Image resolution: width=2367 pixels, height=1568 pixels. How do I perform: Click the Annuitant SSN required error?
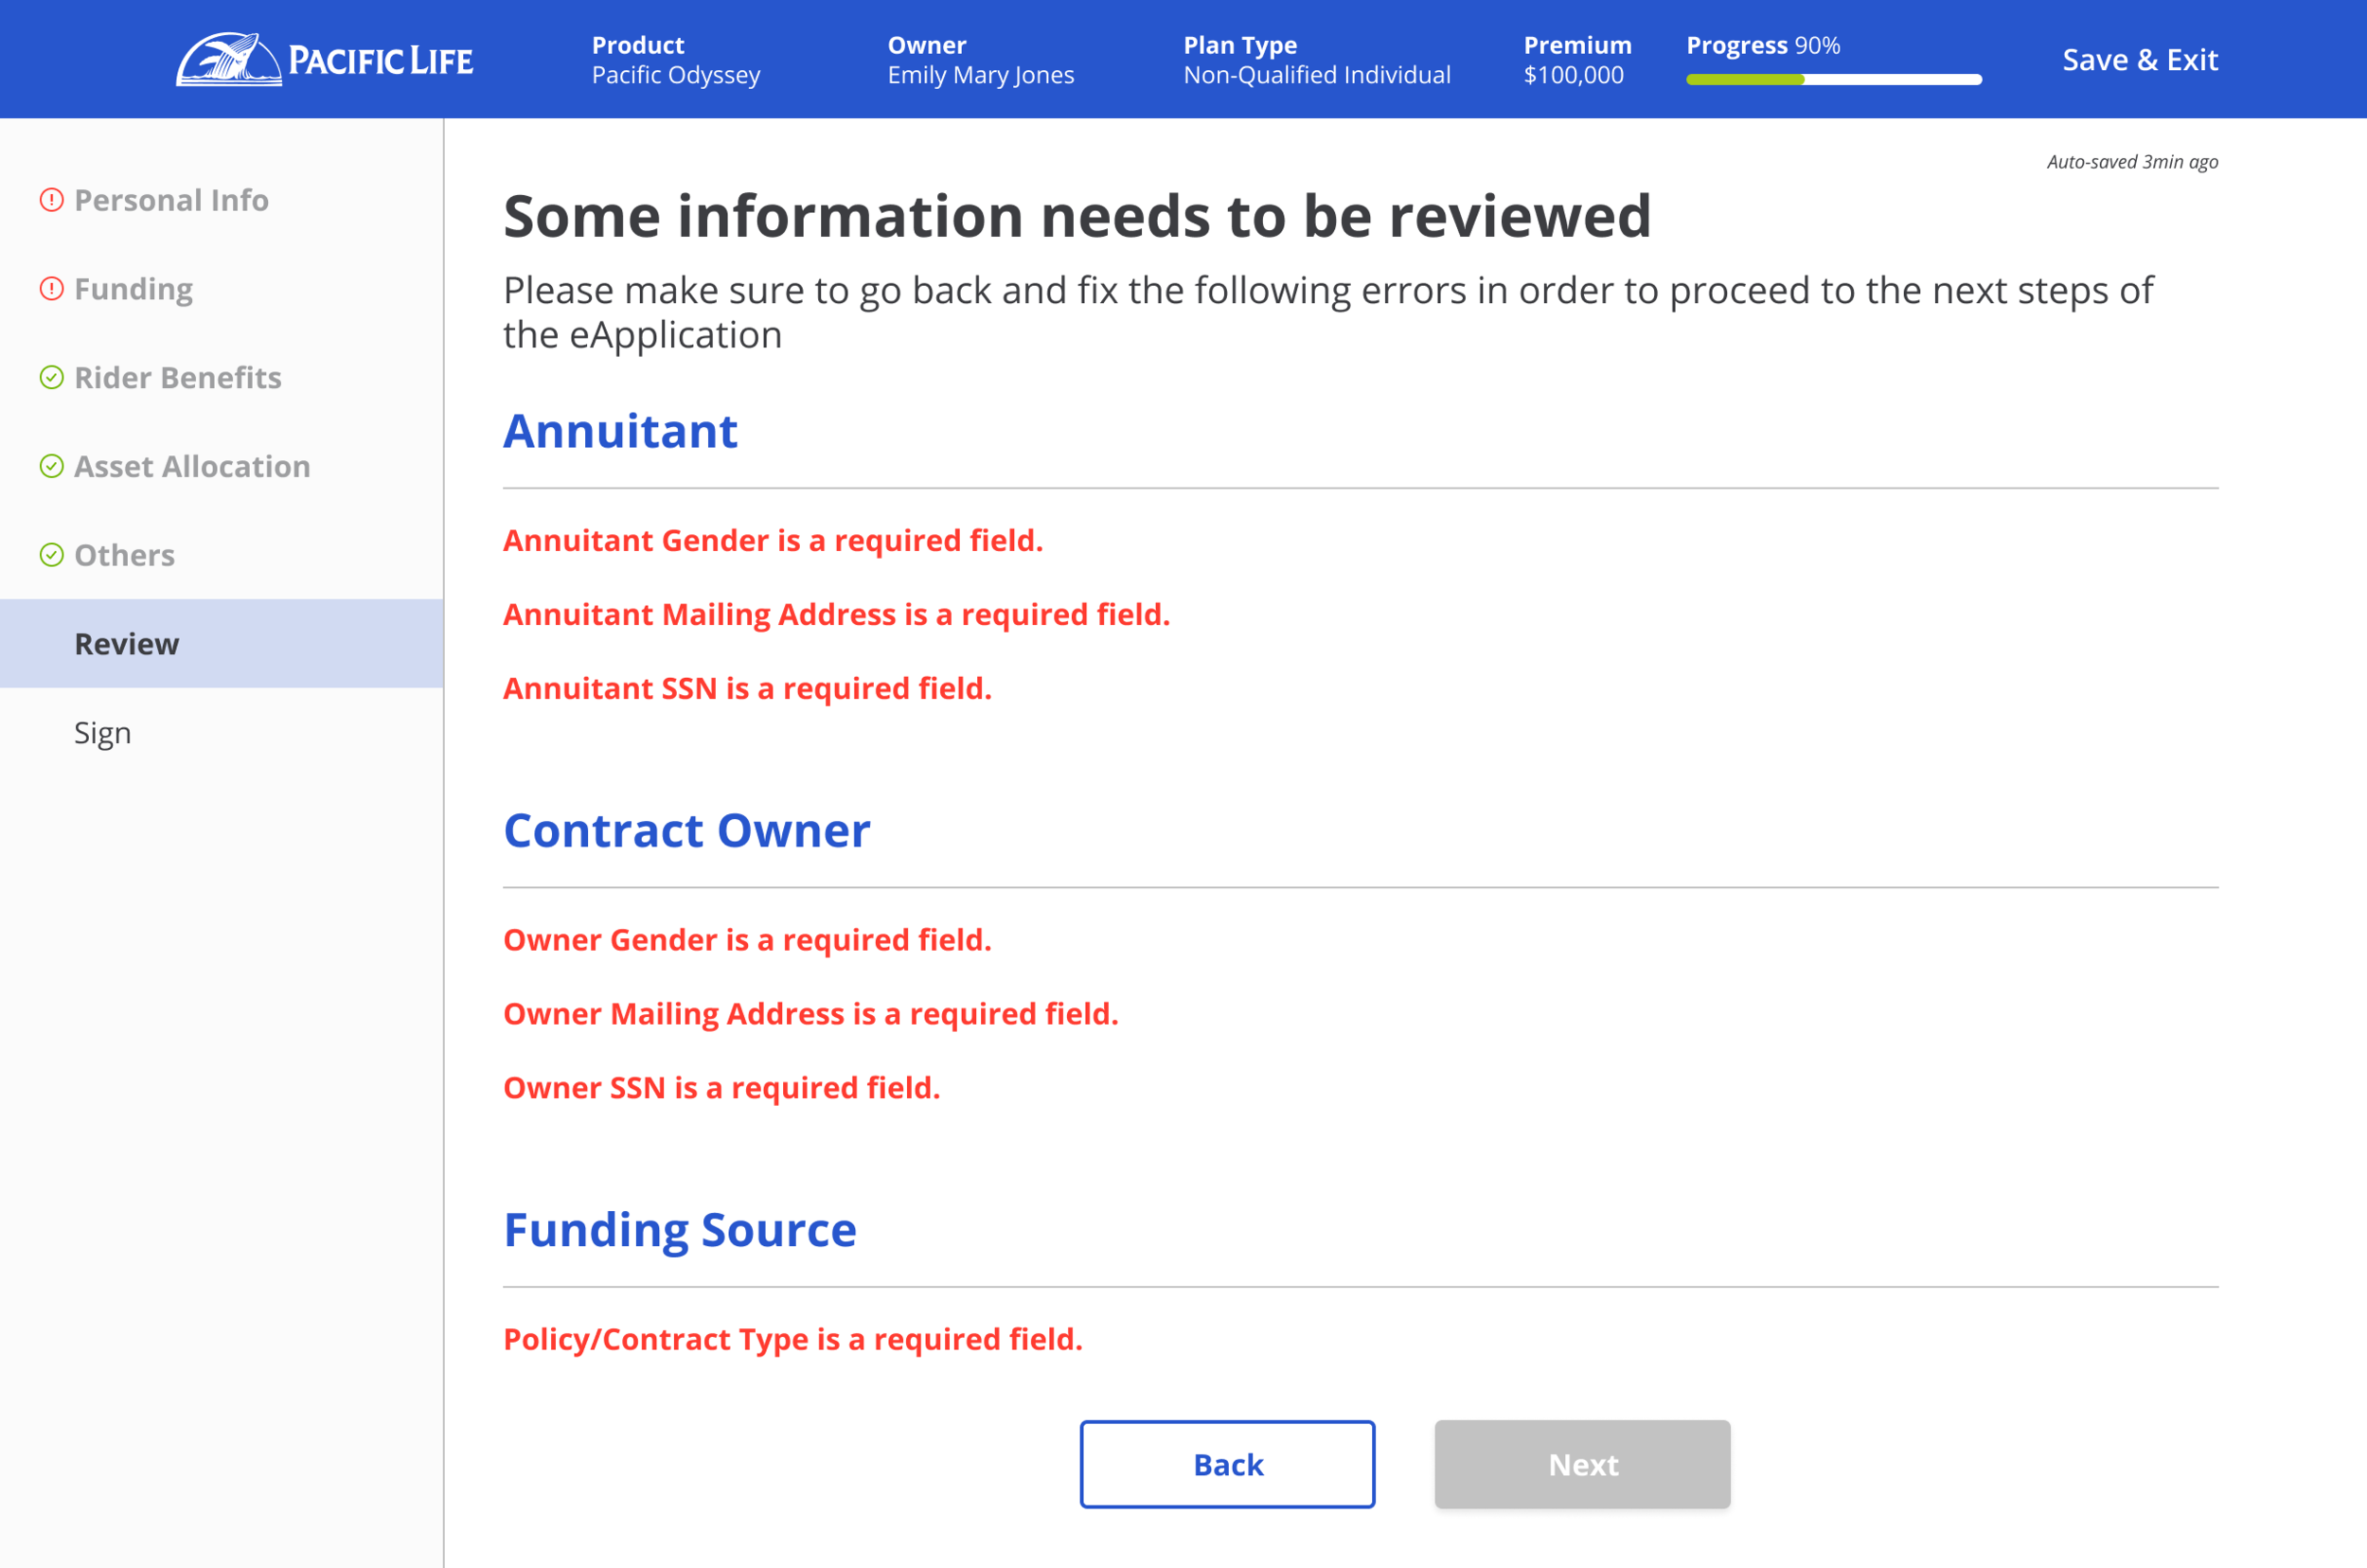[747, 688]
